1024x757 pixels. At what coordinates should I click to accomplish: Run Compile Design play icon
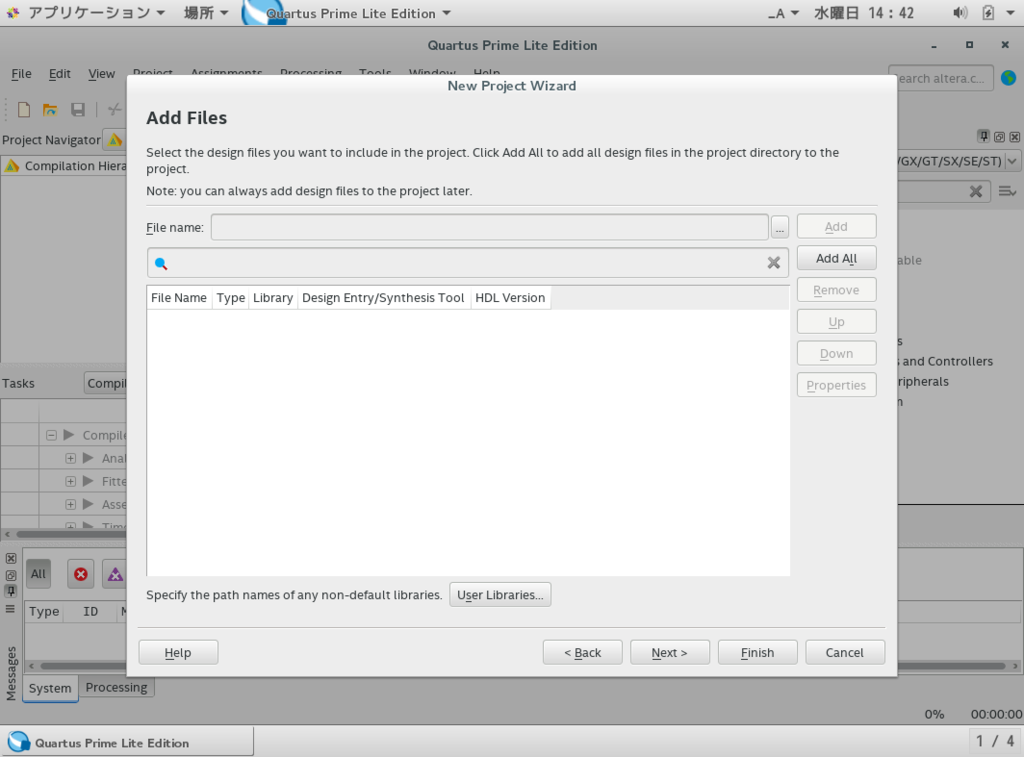point(69,434)
